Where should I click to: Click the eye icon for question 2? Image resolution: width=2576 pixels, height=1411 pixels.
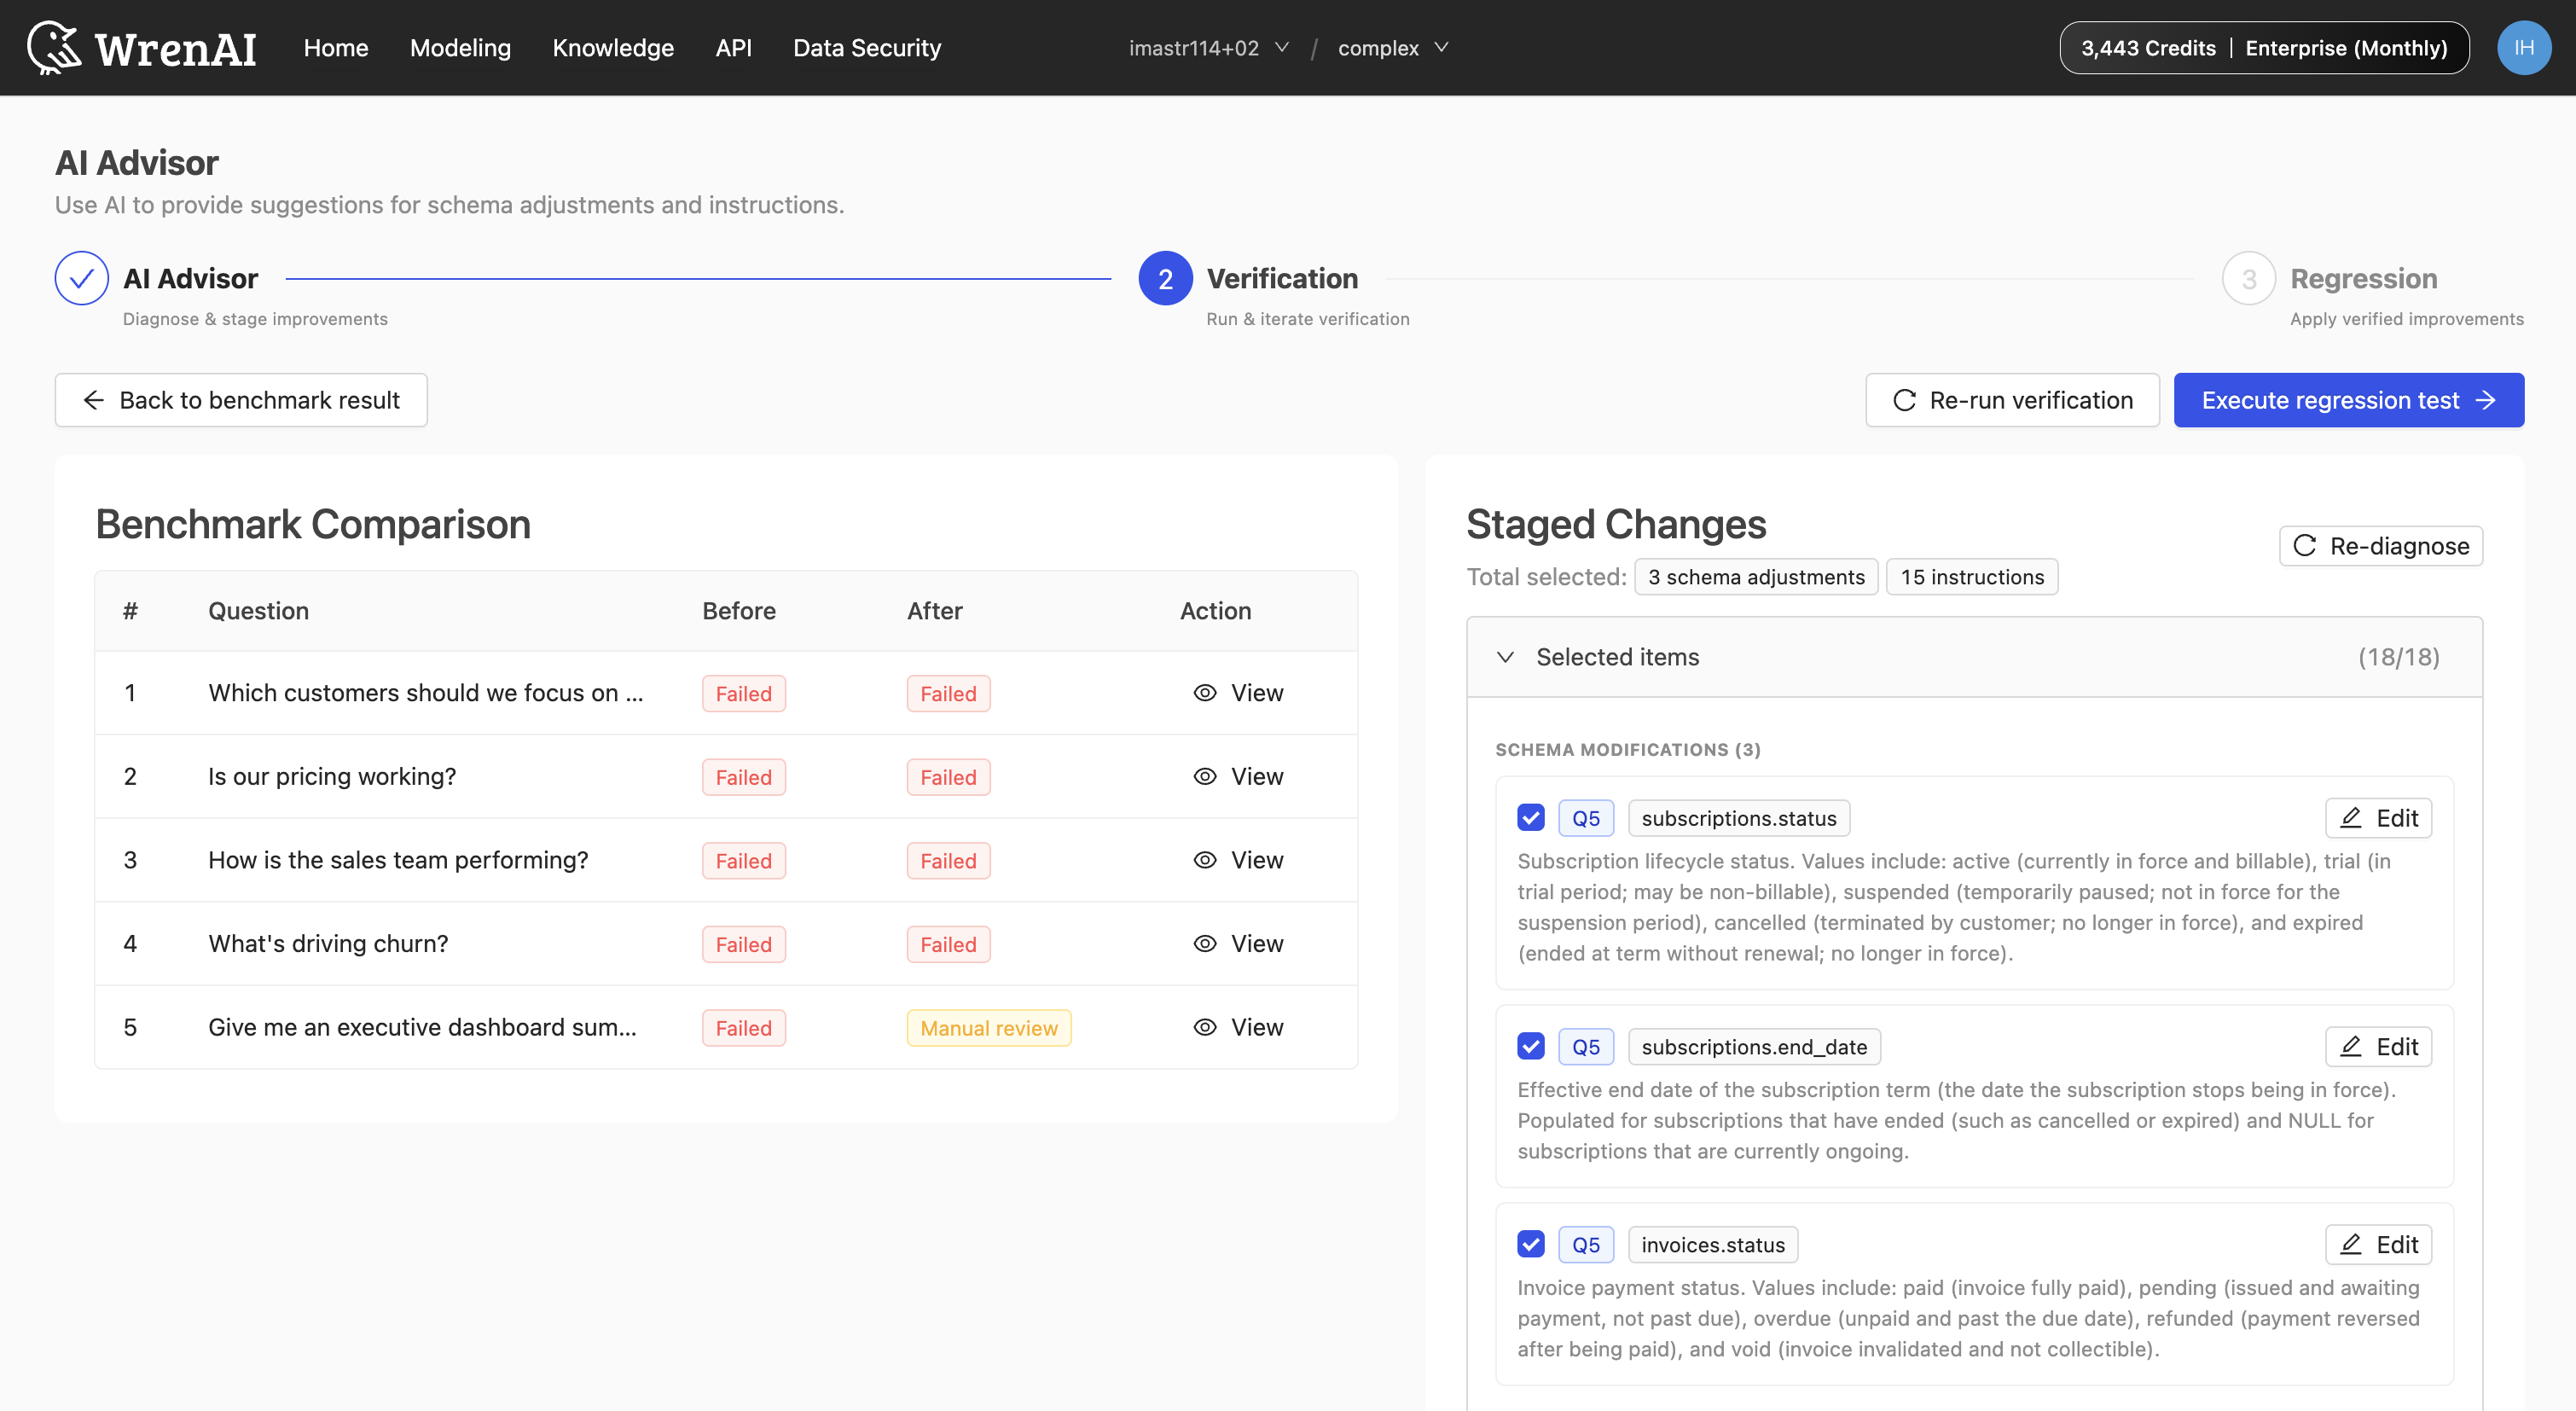pyautogui.click(x=1205, y=777)
